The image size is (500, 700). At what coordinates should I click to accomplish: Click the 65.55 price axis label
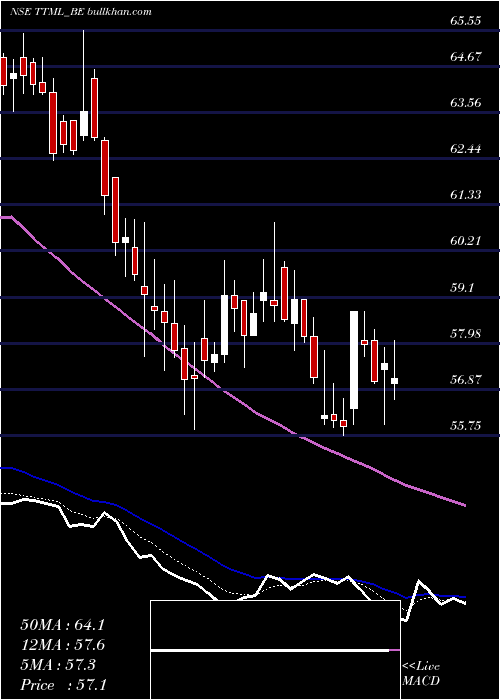coord(466,21)
